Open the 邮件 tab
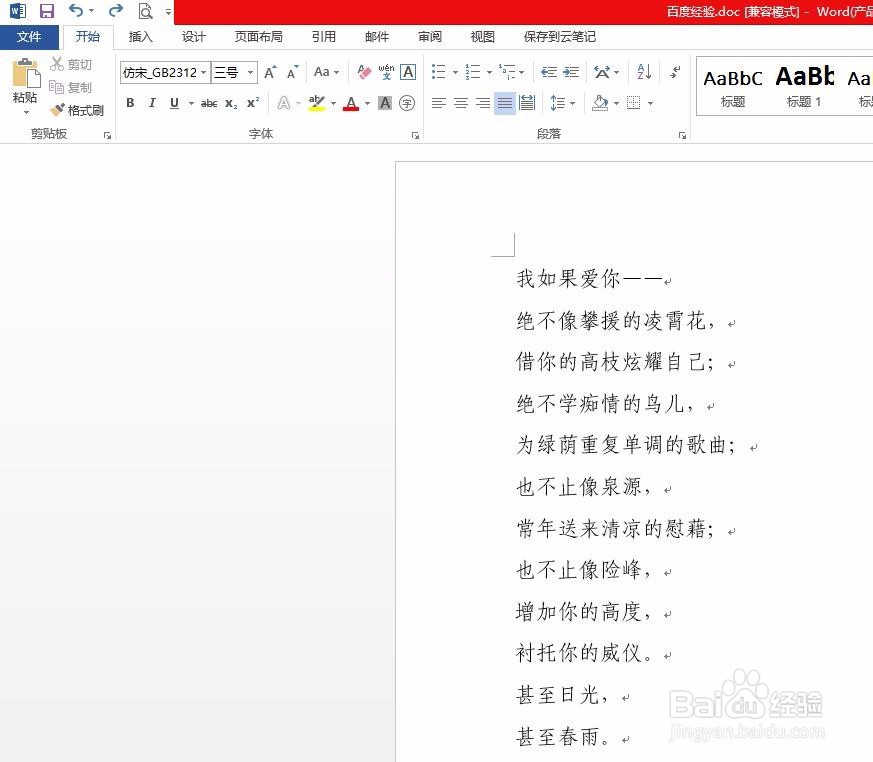 pos(377,37)
